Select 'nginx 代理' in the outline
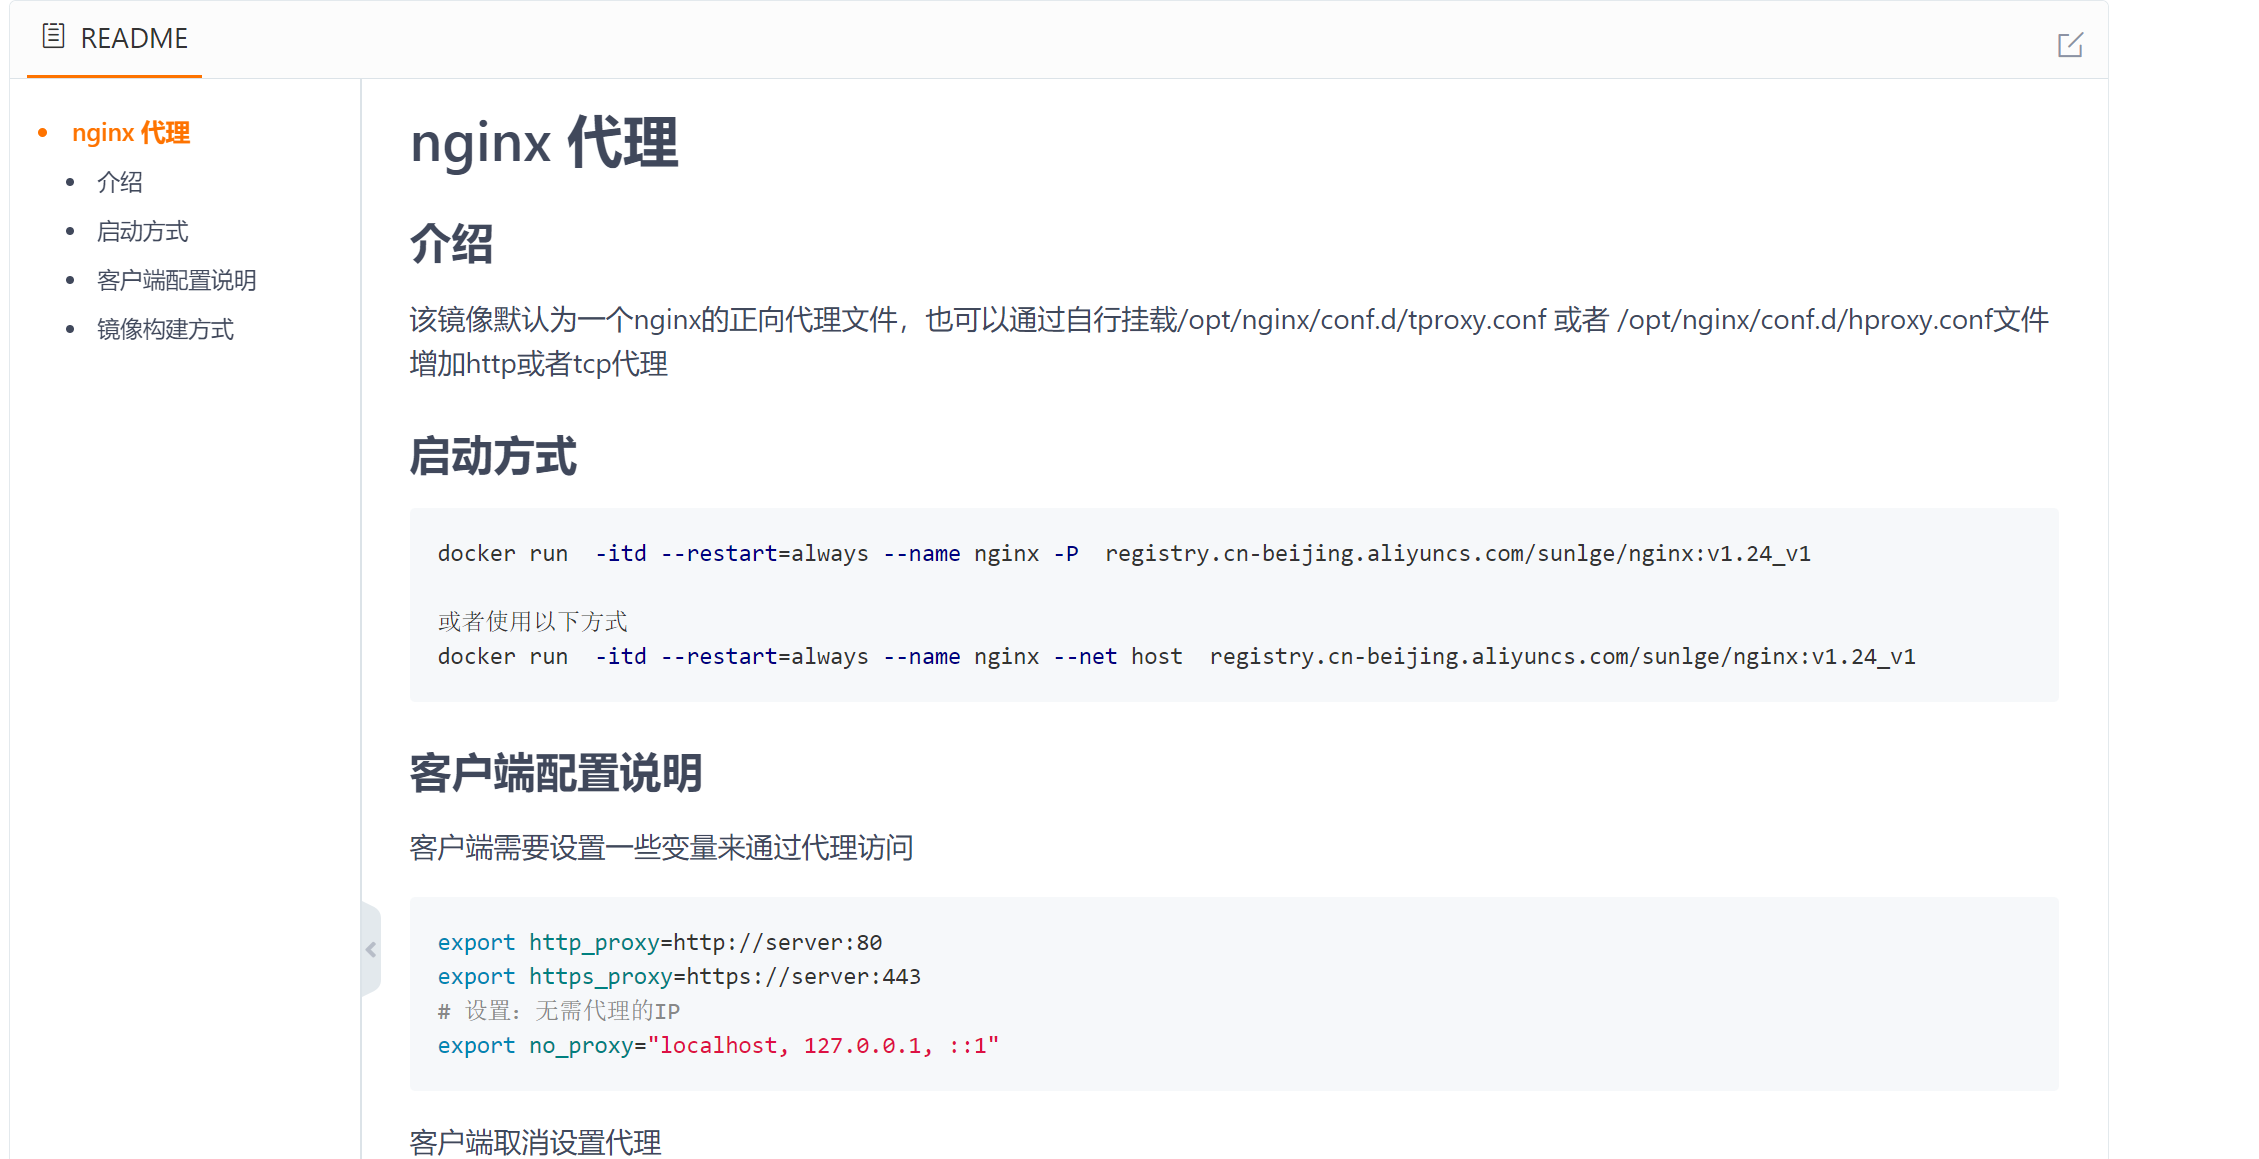Image resolution: width=2259 pixels, height=1159 pixels. pyautogui.click(x=131, y=133)
